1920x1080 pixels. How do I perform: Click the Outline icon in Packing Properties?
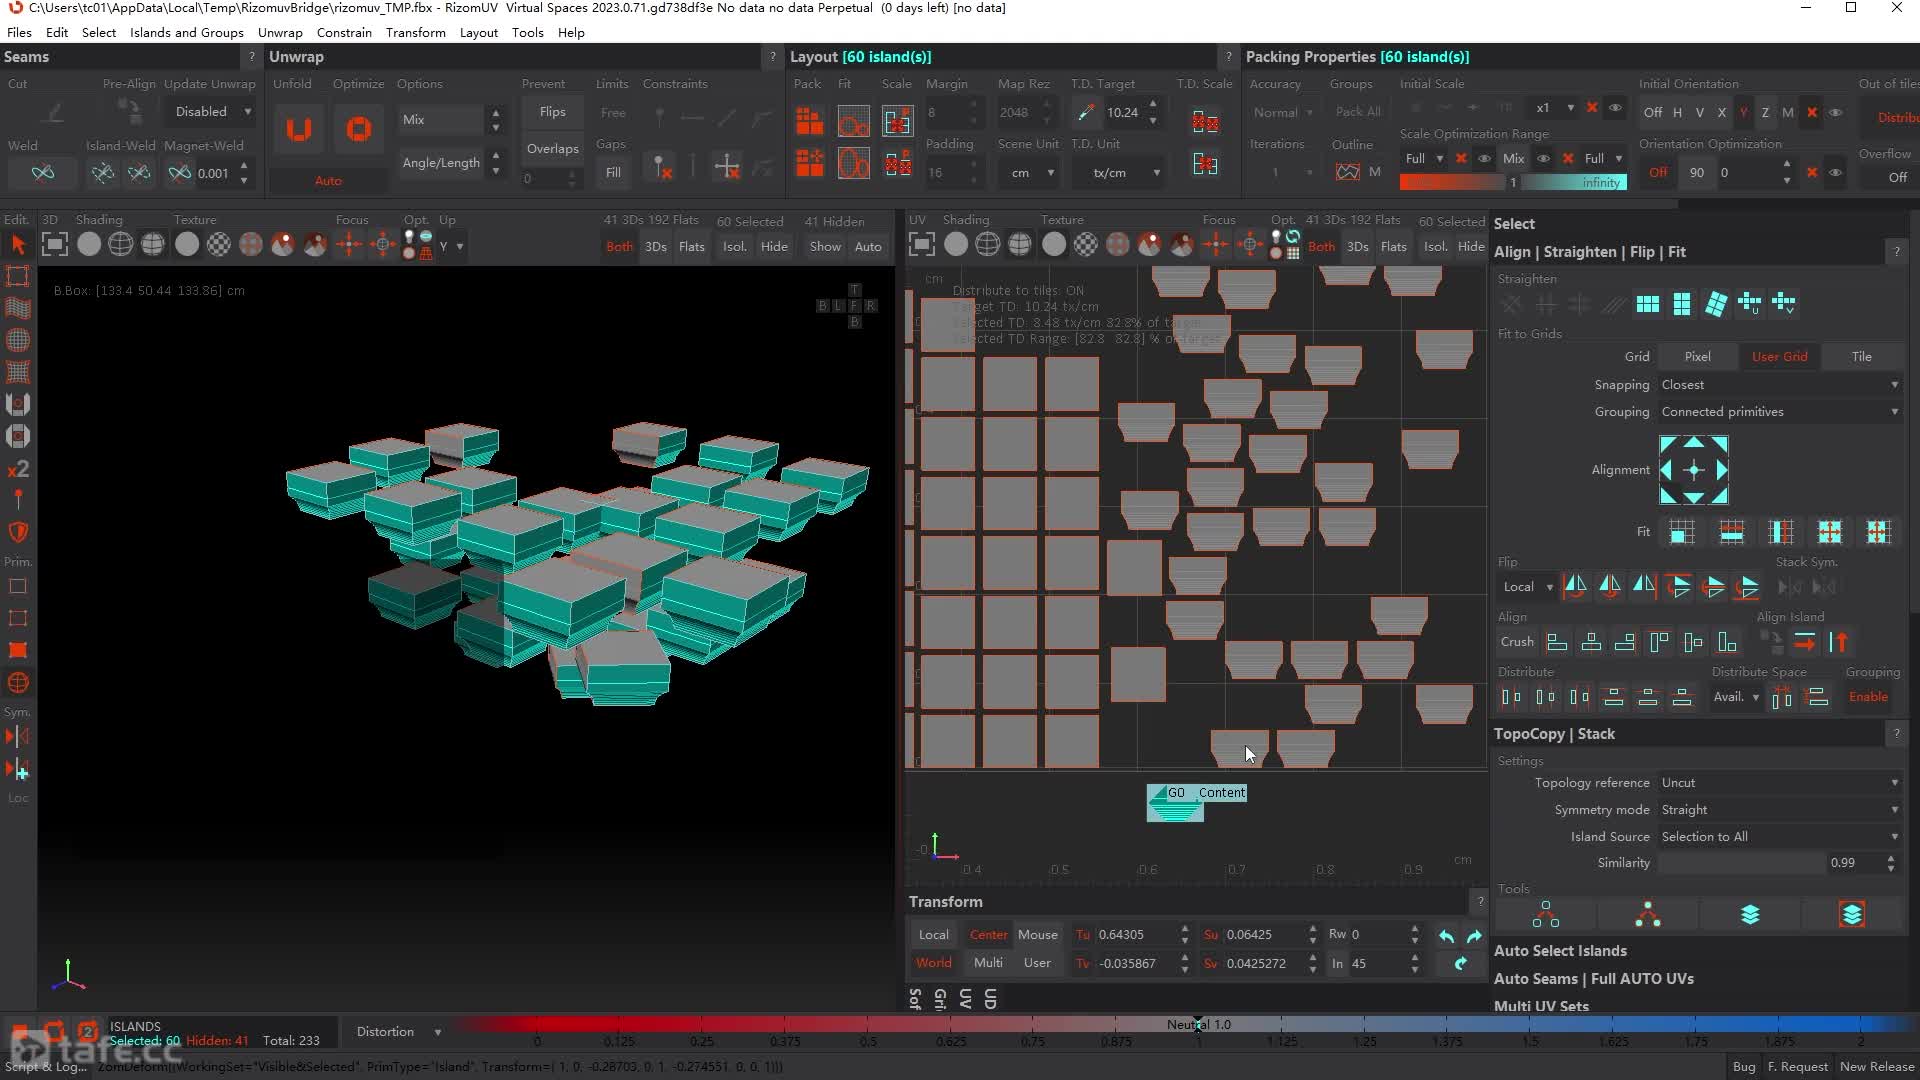click(x=1347, y=172)
